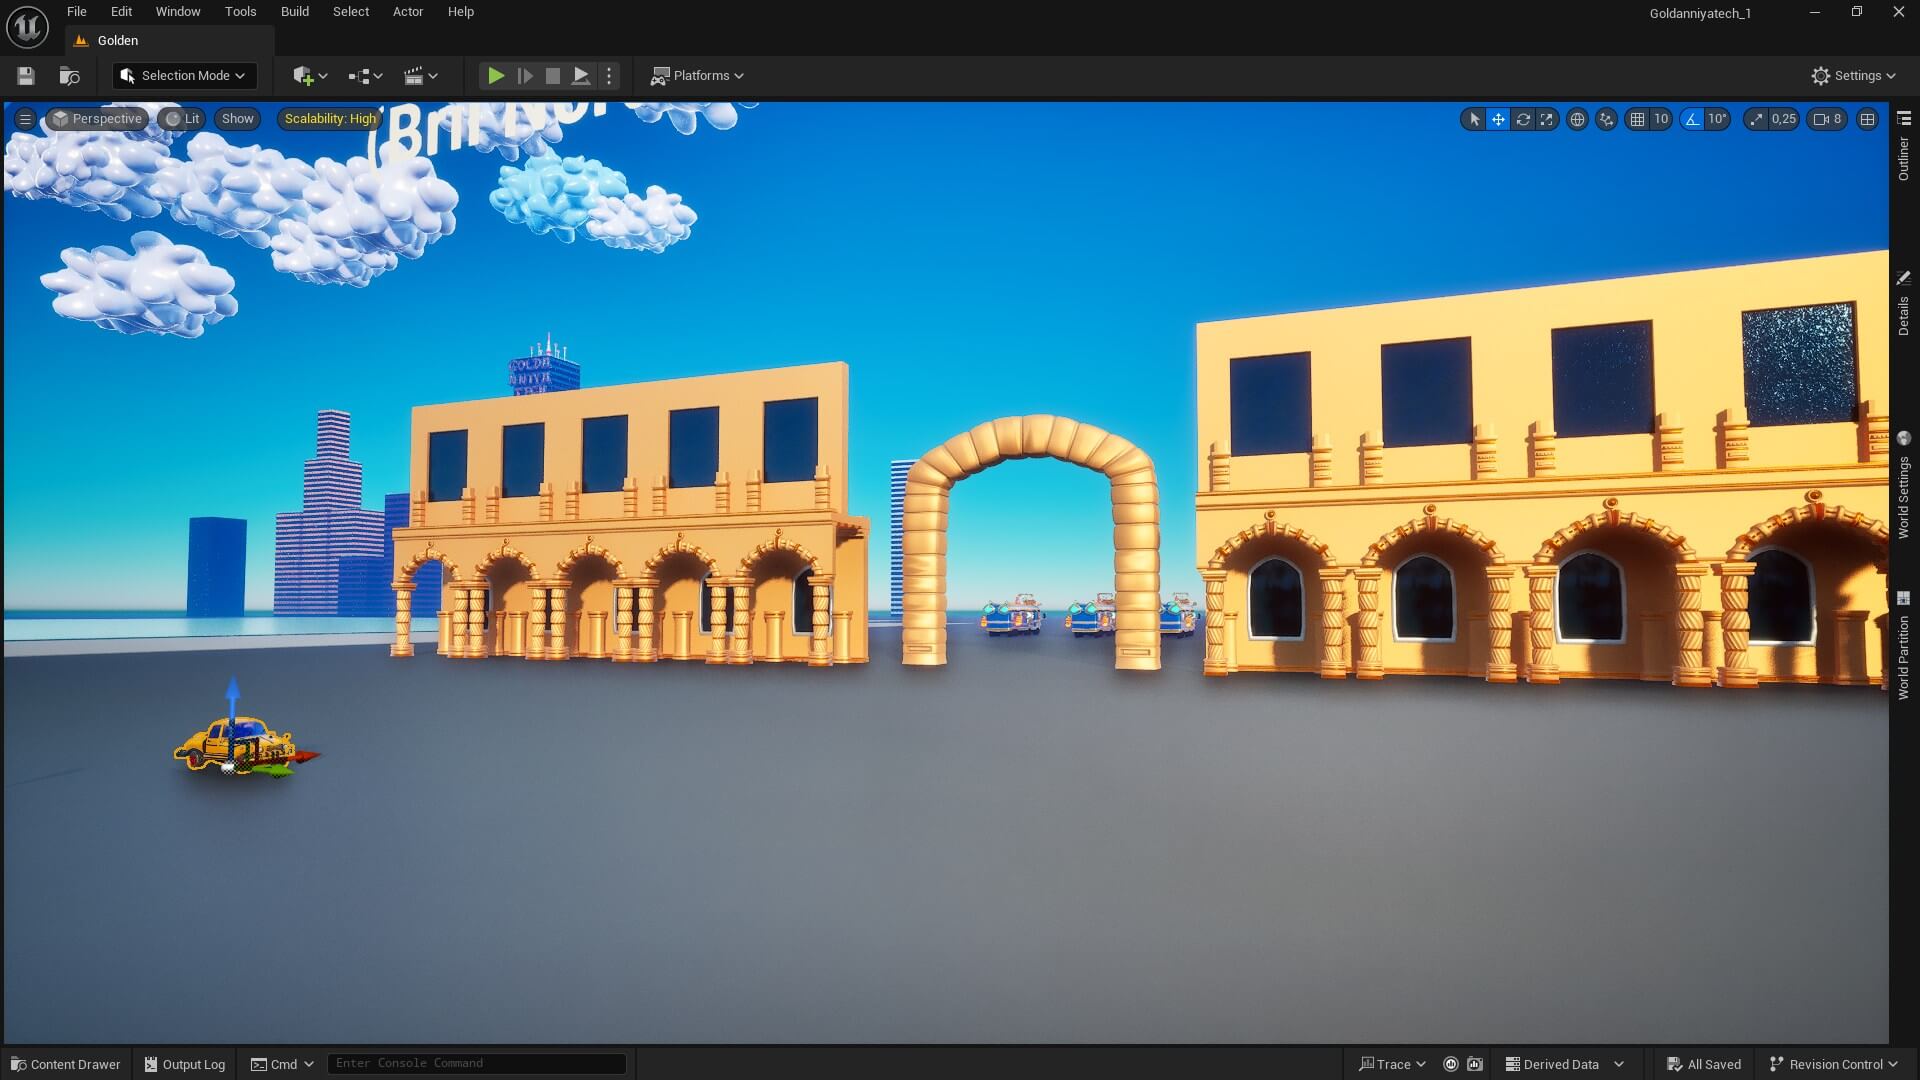Toggle grid snapping
This screenshot has height=1080, width=1920.
click(1637, 118)
